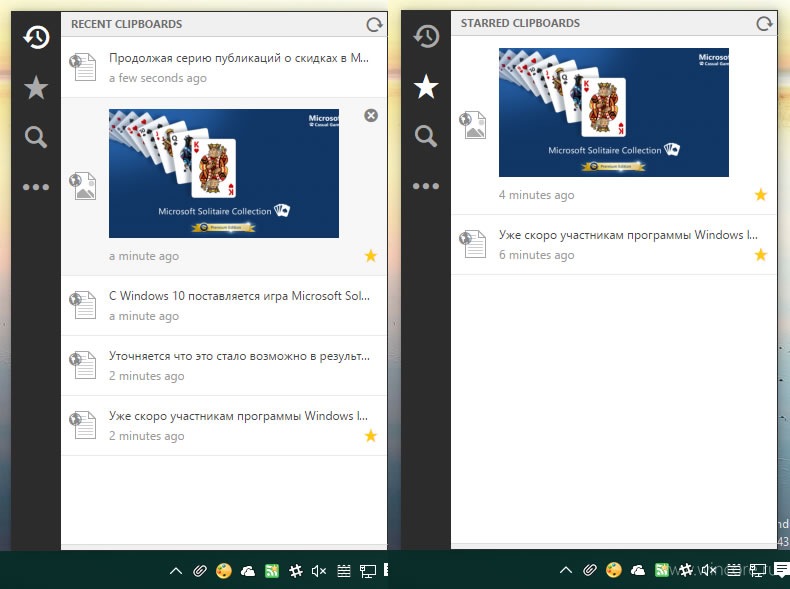Unstar the Solitaire image in Starred Clipboards

761,194
